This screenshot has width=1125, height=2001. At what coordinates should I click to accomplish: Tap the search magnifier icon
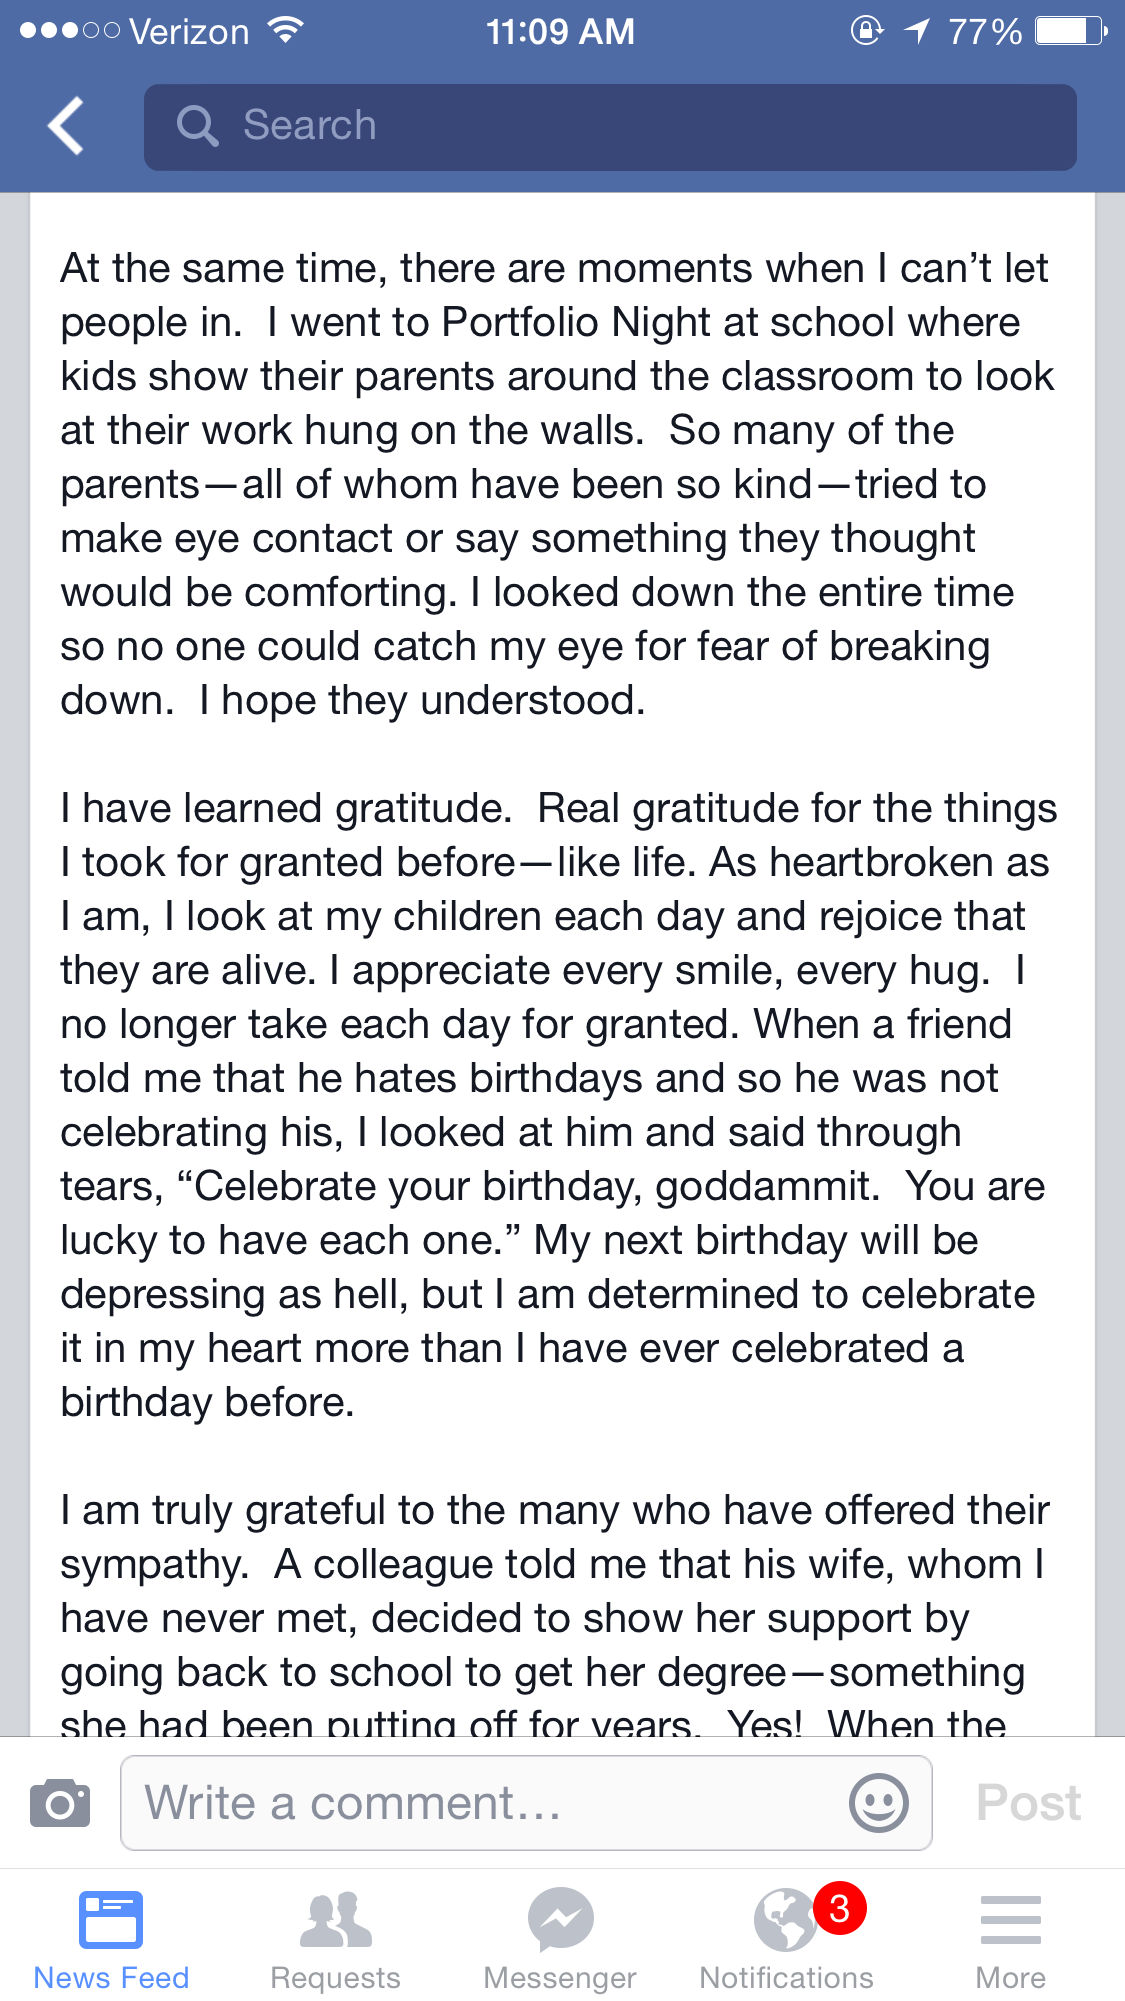tap(197, 127)
